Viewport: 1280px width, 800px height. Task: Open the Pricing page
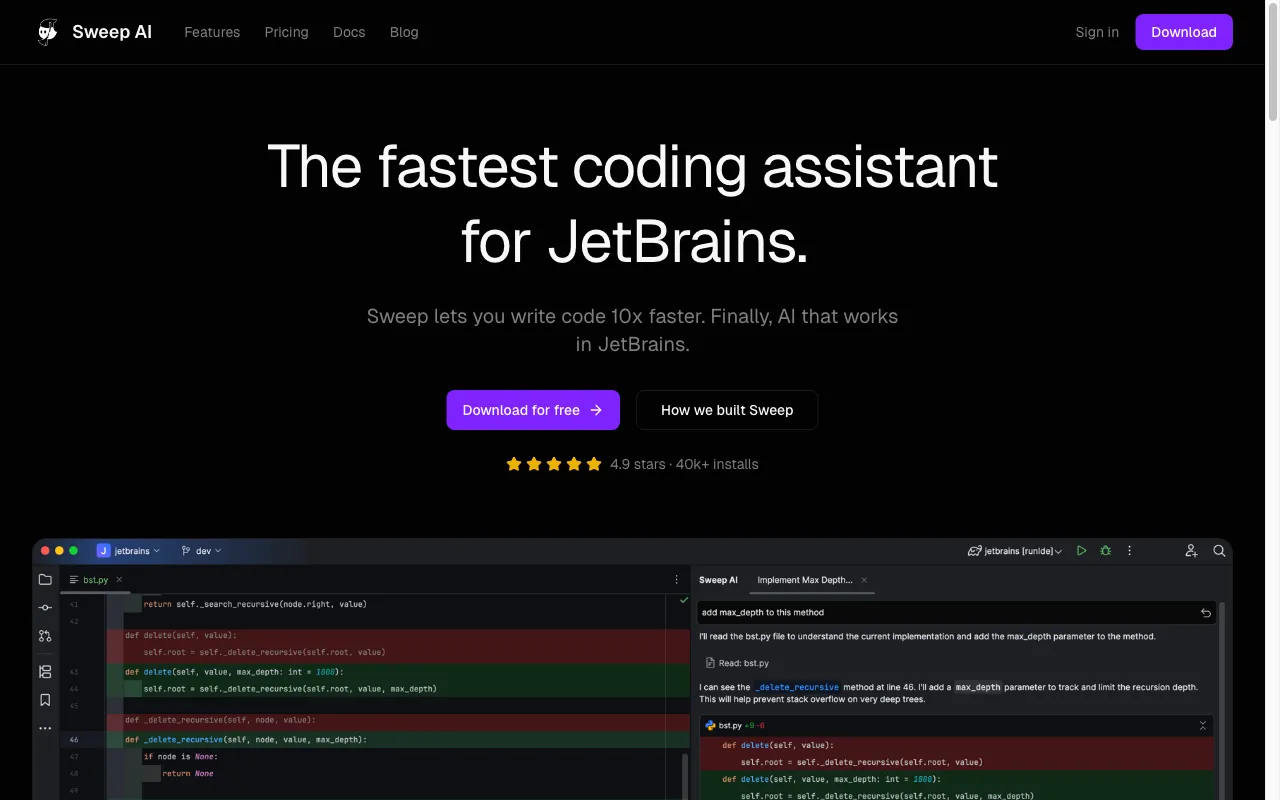pyautogui.click(x=287, y=32)
